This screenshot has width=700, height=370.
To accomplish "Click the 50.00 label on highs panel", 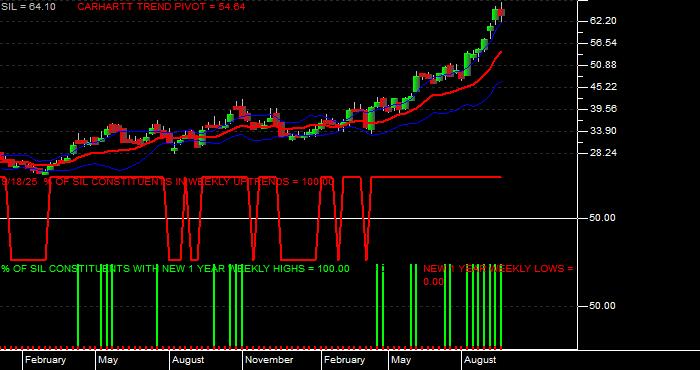I will tap(603, 306).
